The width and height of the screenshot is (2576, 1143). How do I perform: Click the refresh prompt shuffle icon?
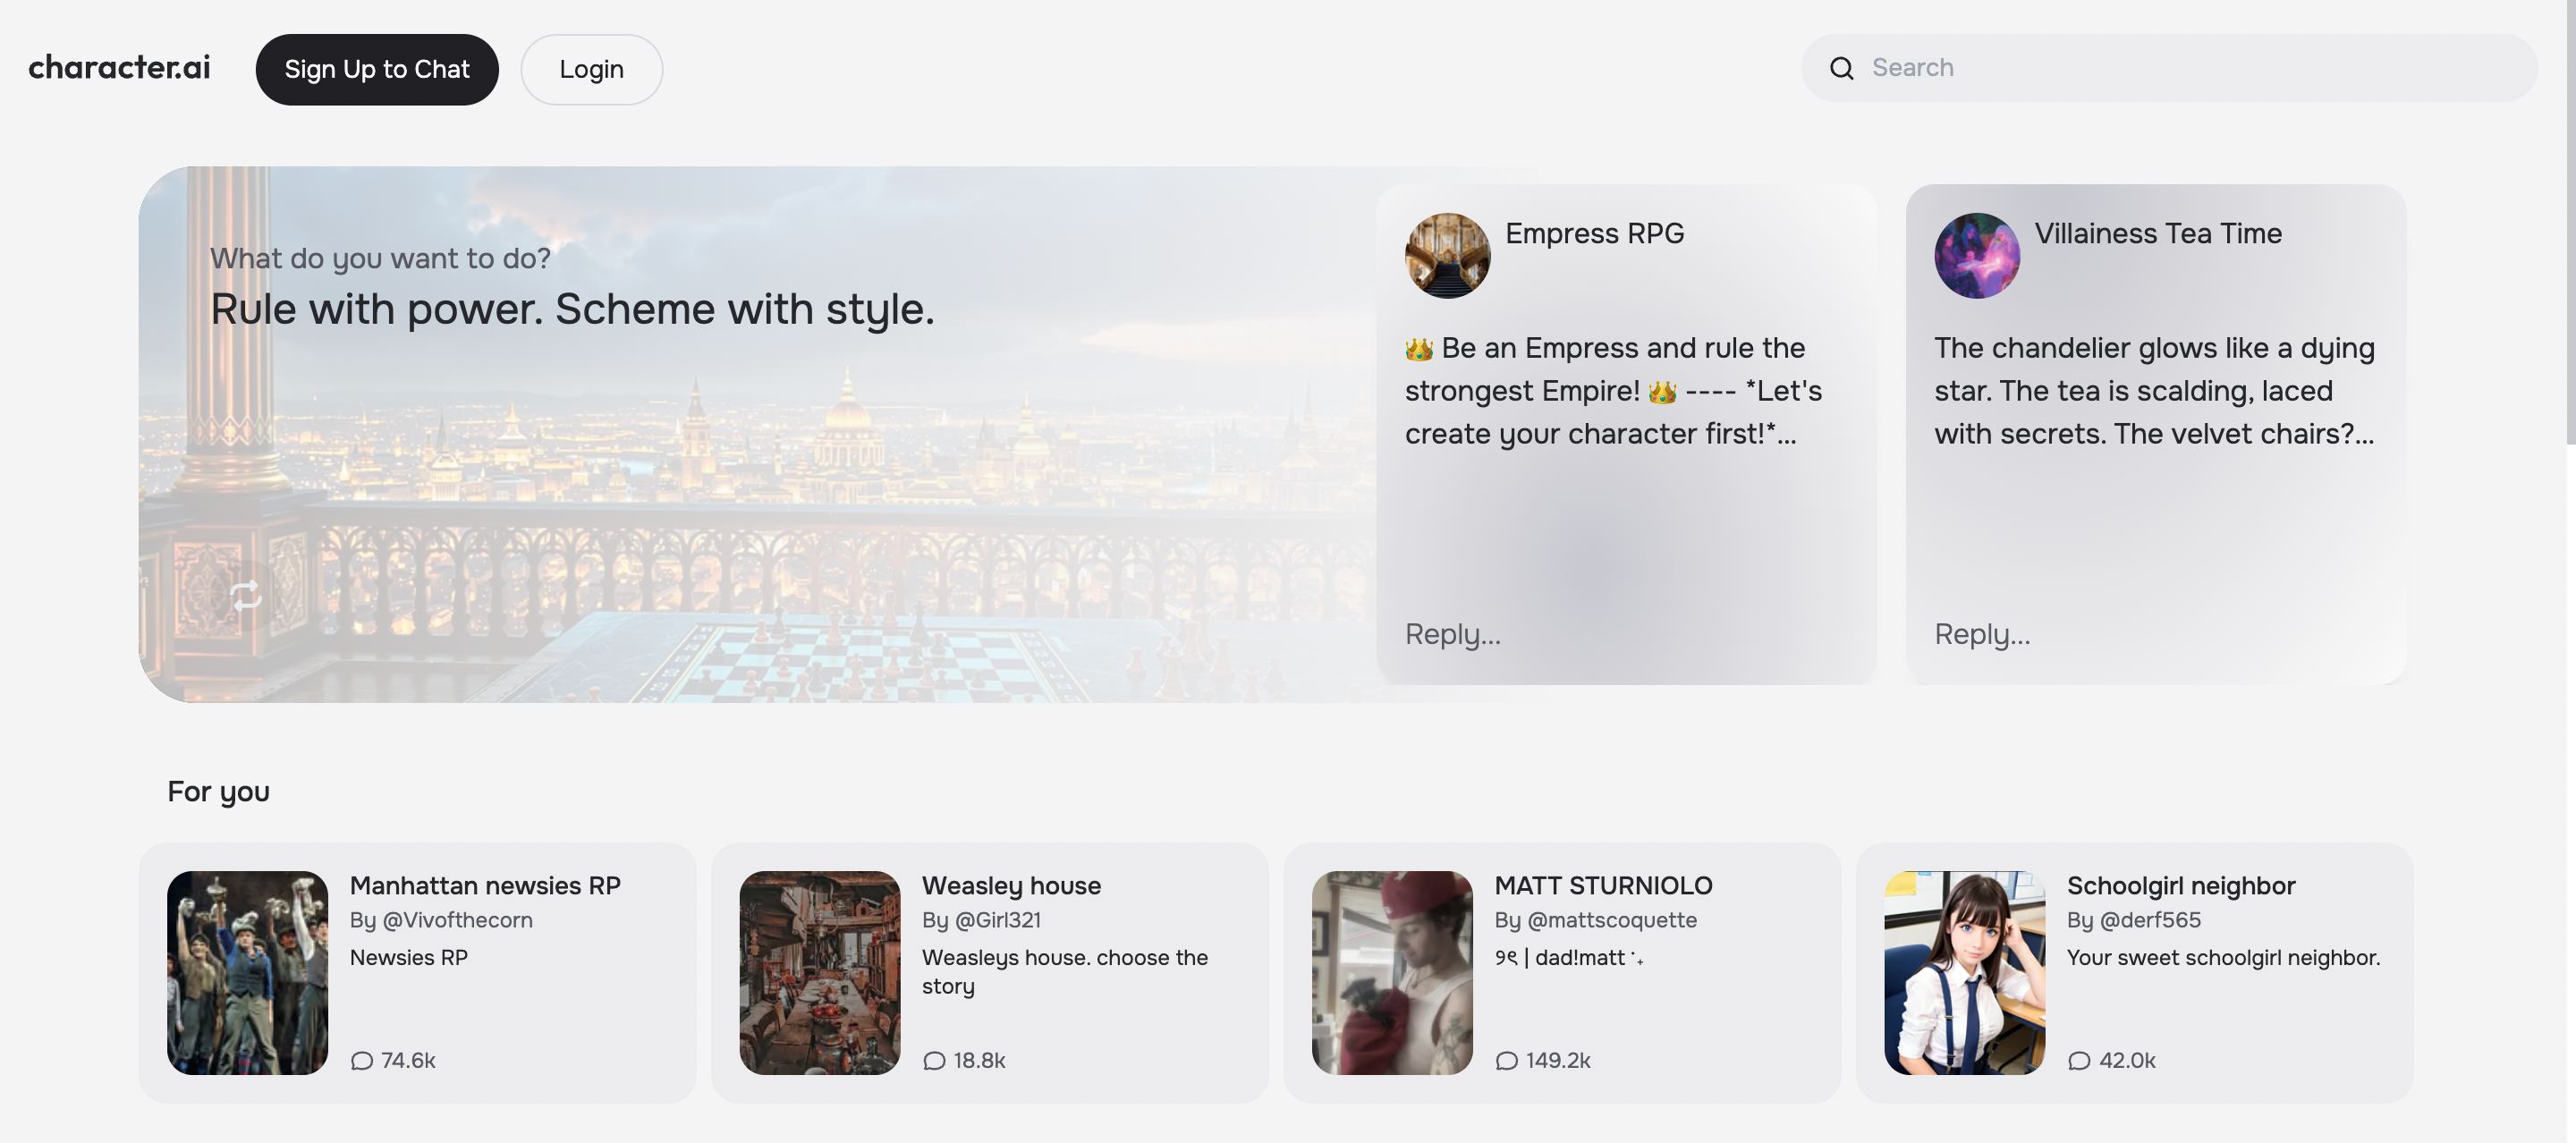pyautogui.click(x=245, y=596)
